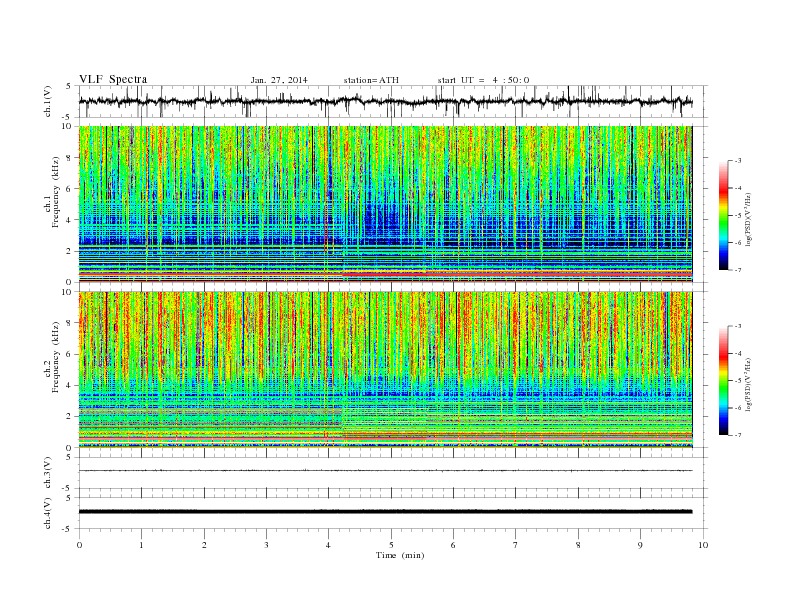This screenshot has height=612, width=792.
Task: Click the "-7" tick on ch.2 colorbar
Action: pyautogui.click(x=738, y=435)
